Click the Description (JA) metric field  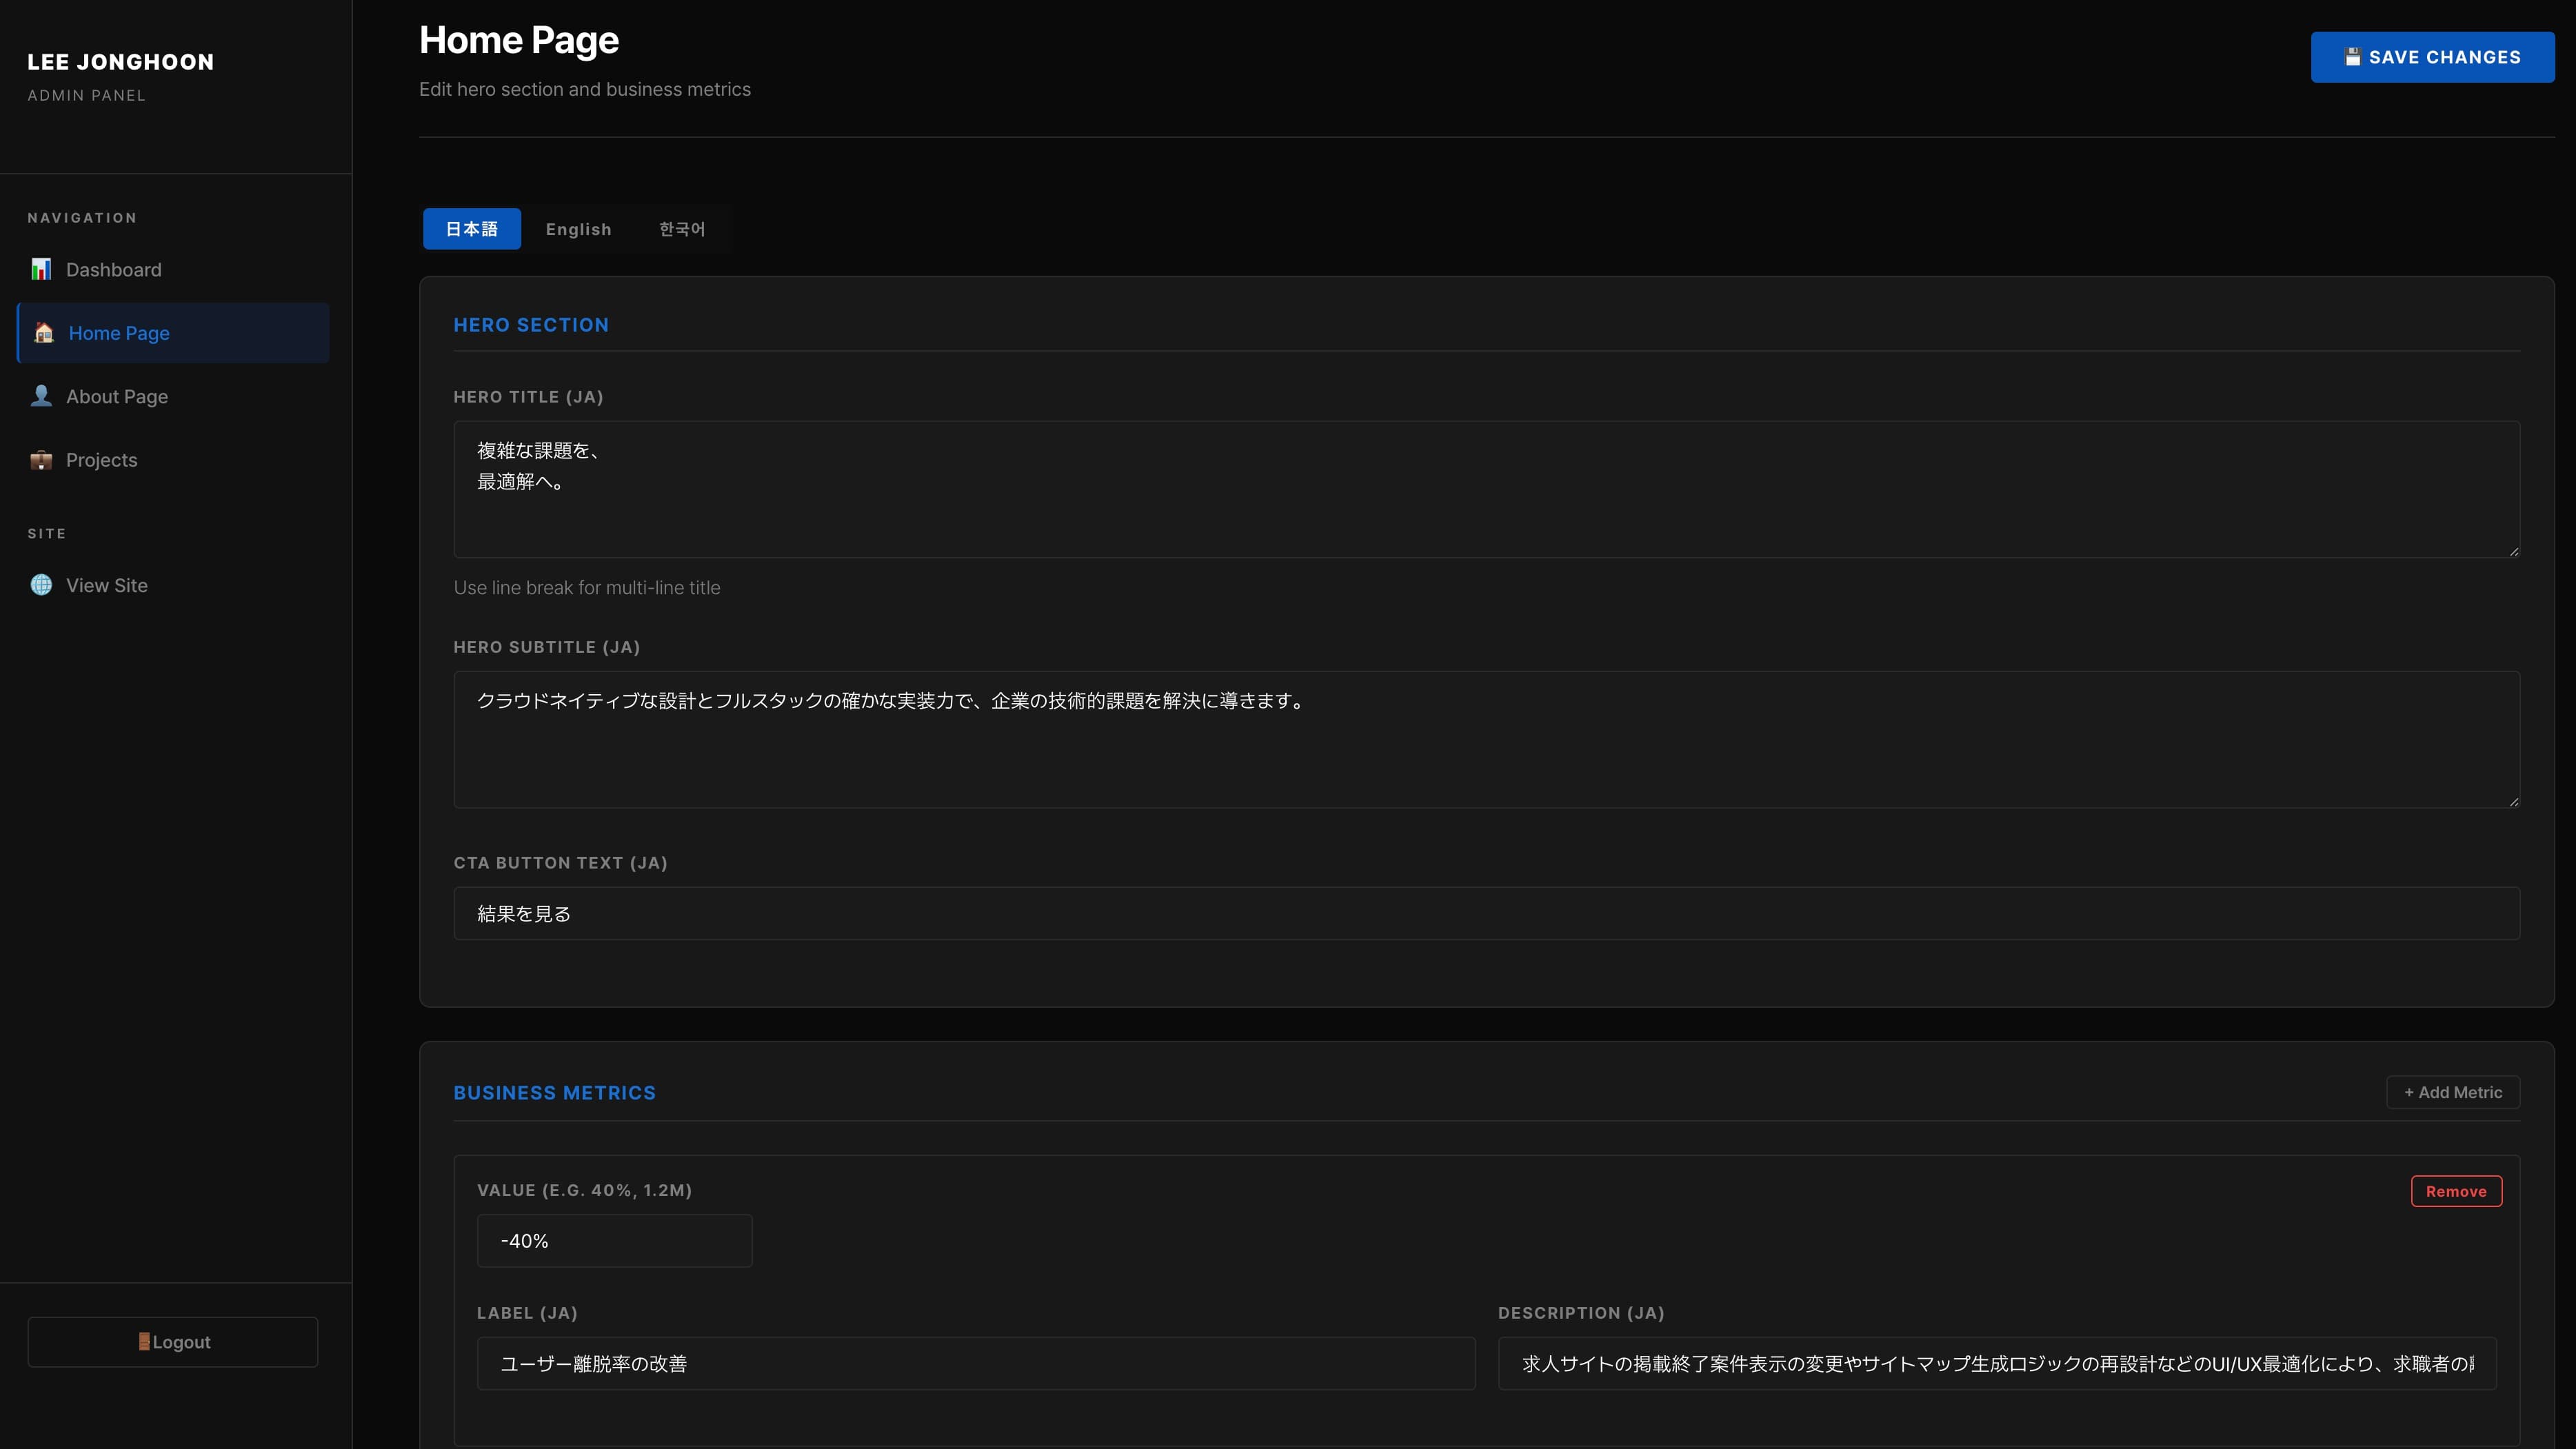(1997, 1364)
